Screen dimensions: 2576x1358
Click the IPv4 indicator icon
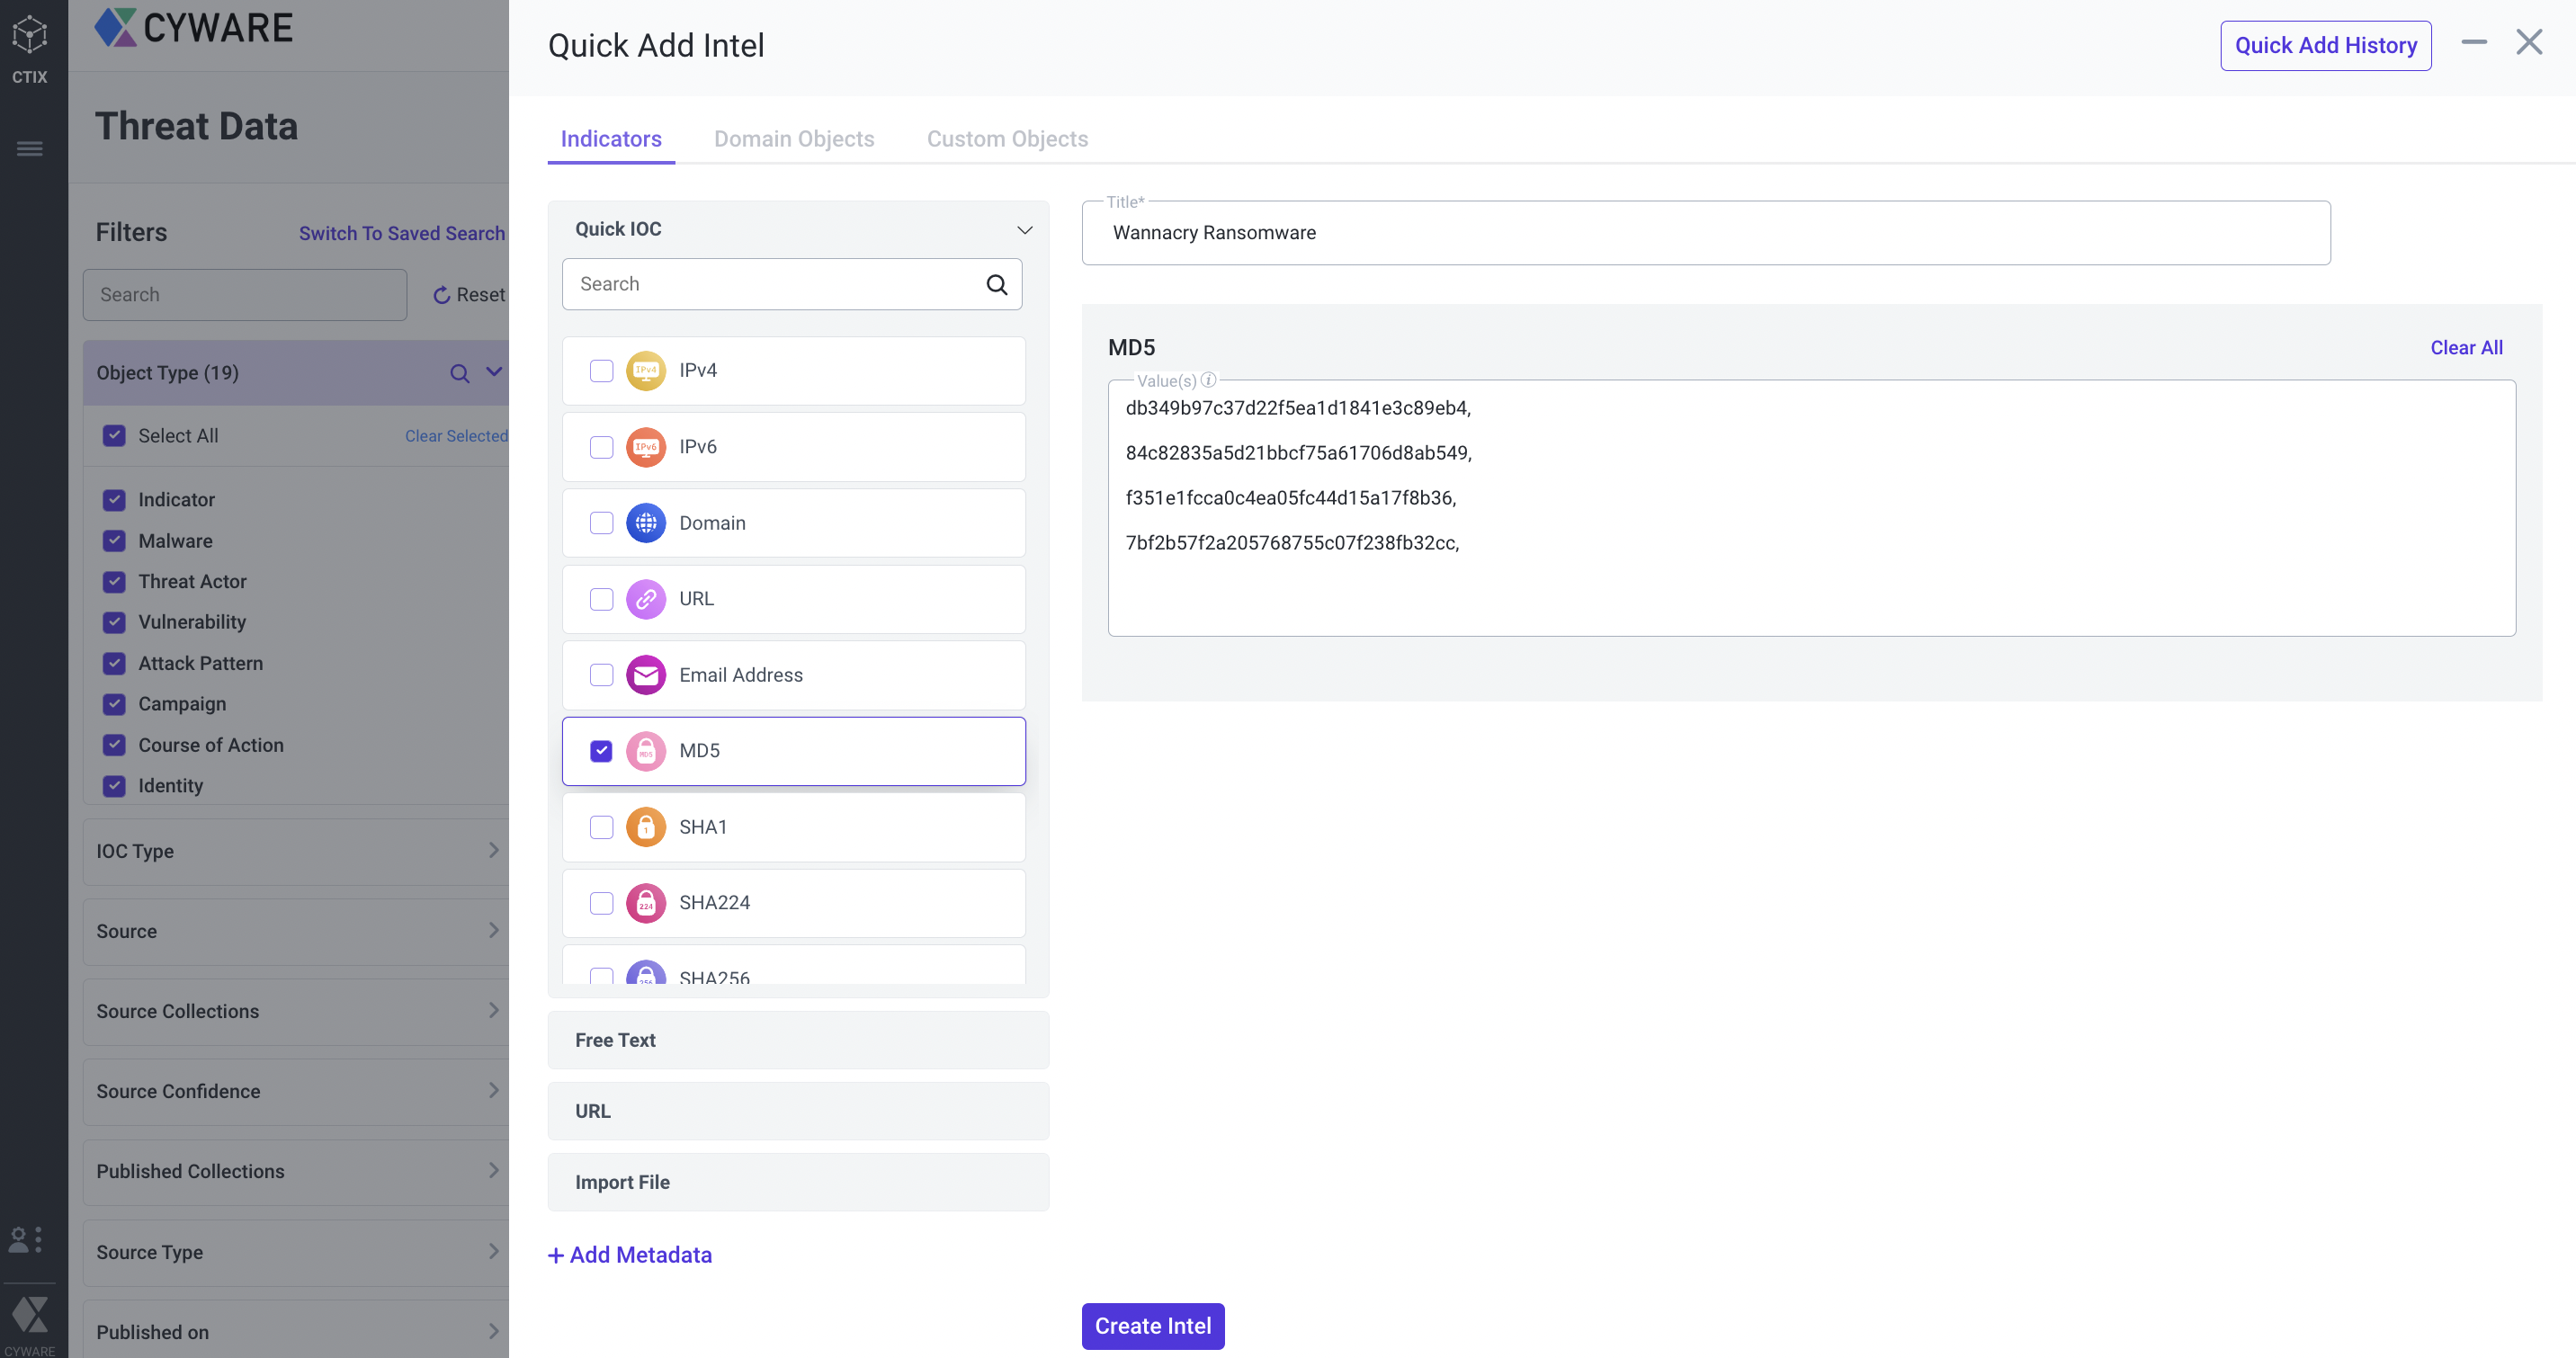point(645,371)
